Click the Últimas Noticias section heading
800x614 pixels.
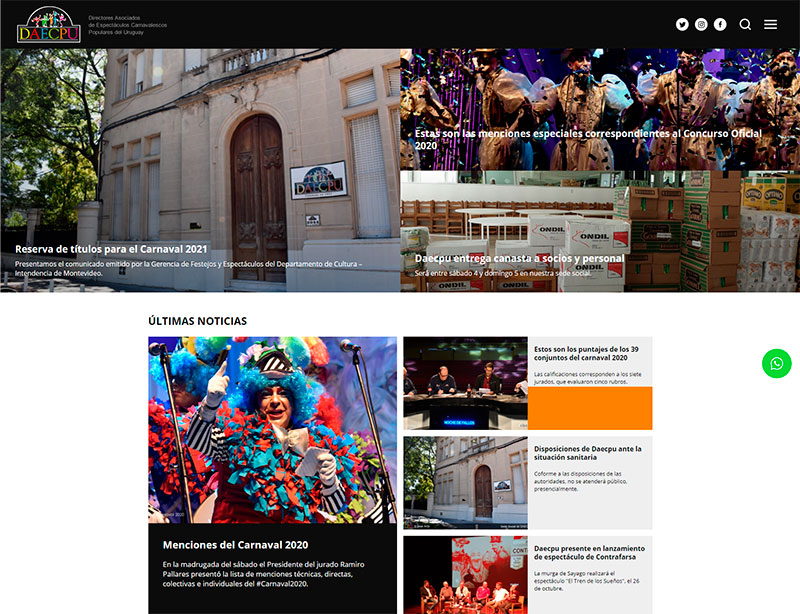[x=197, y=321]
